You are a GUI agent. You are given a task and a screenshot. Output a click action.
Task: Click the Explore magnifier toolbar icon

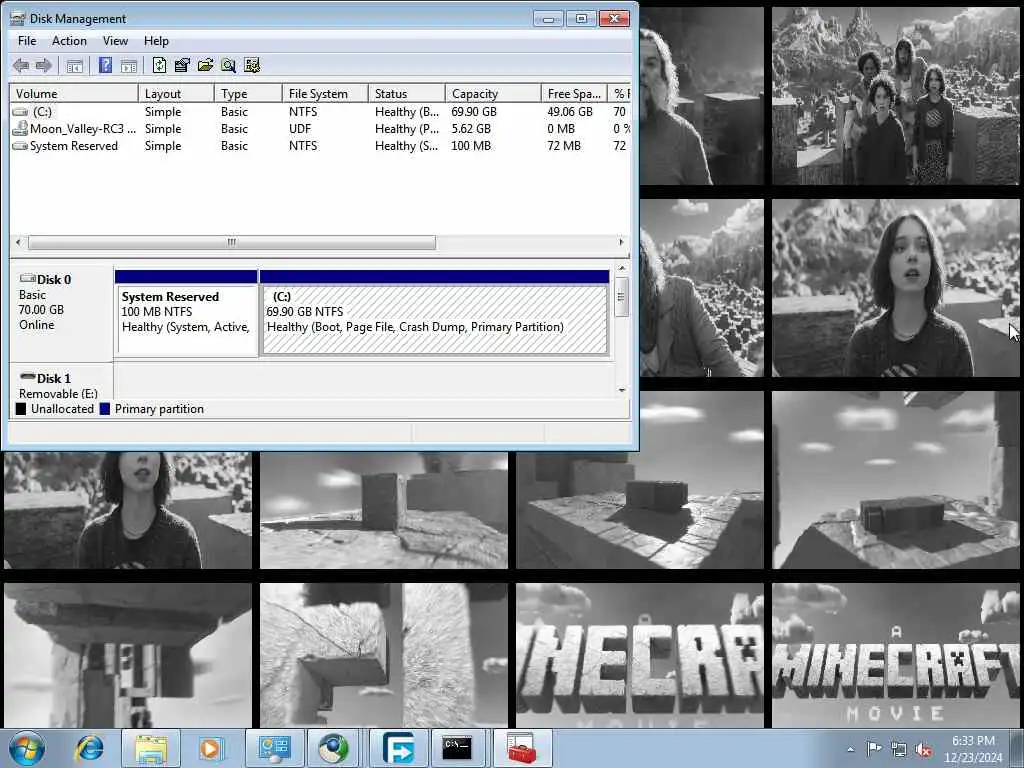pyautogui.click(x=228, y=65)
